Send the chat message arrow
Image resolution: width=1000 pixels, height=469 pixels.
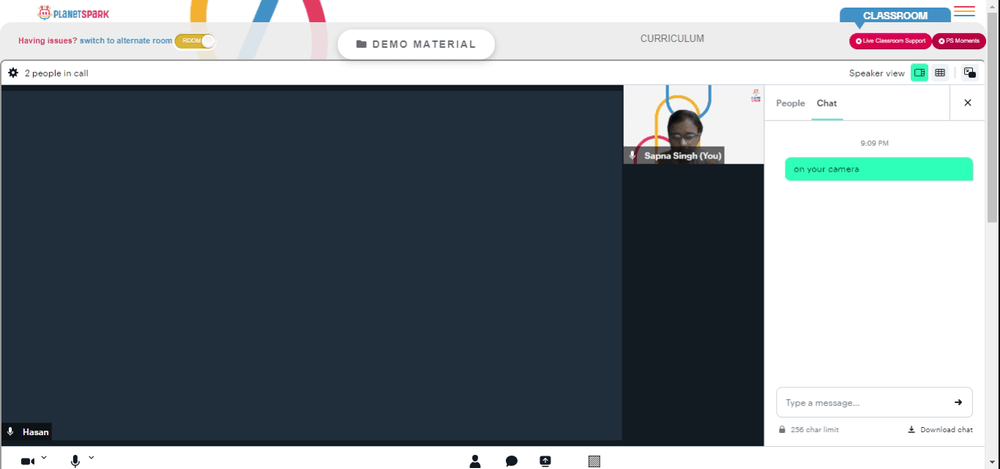pyautogui.click(x=958, y=402)
